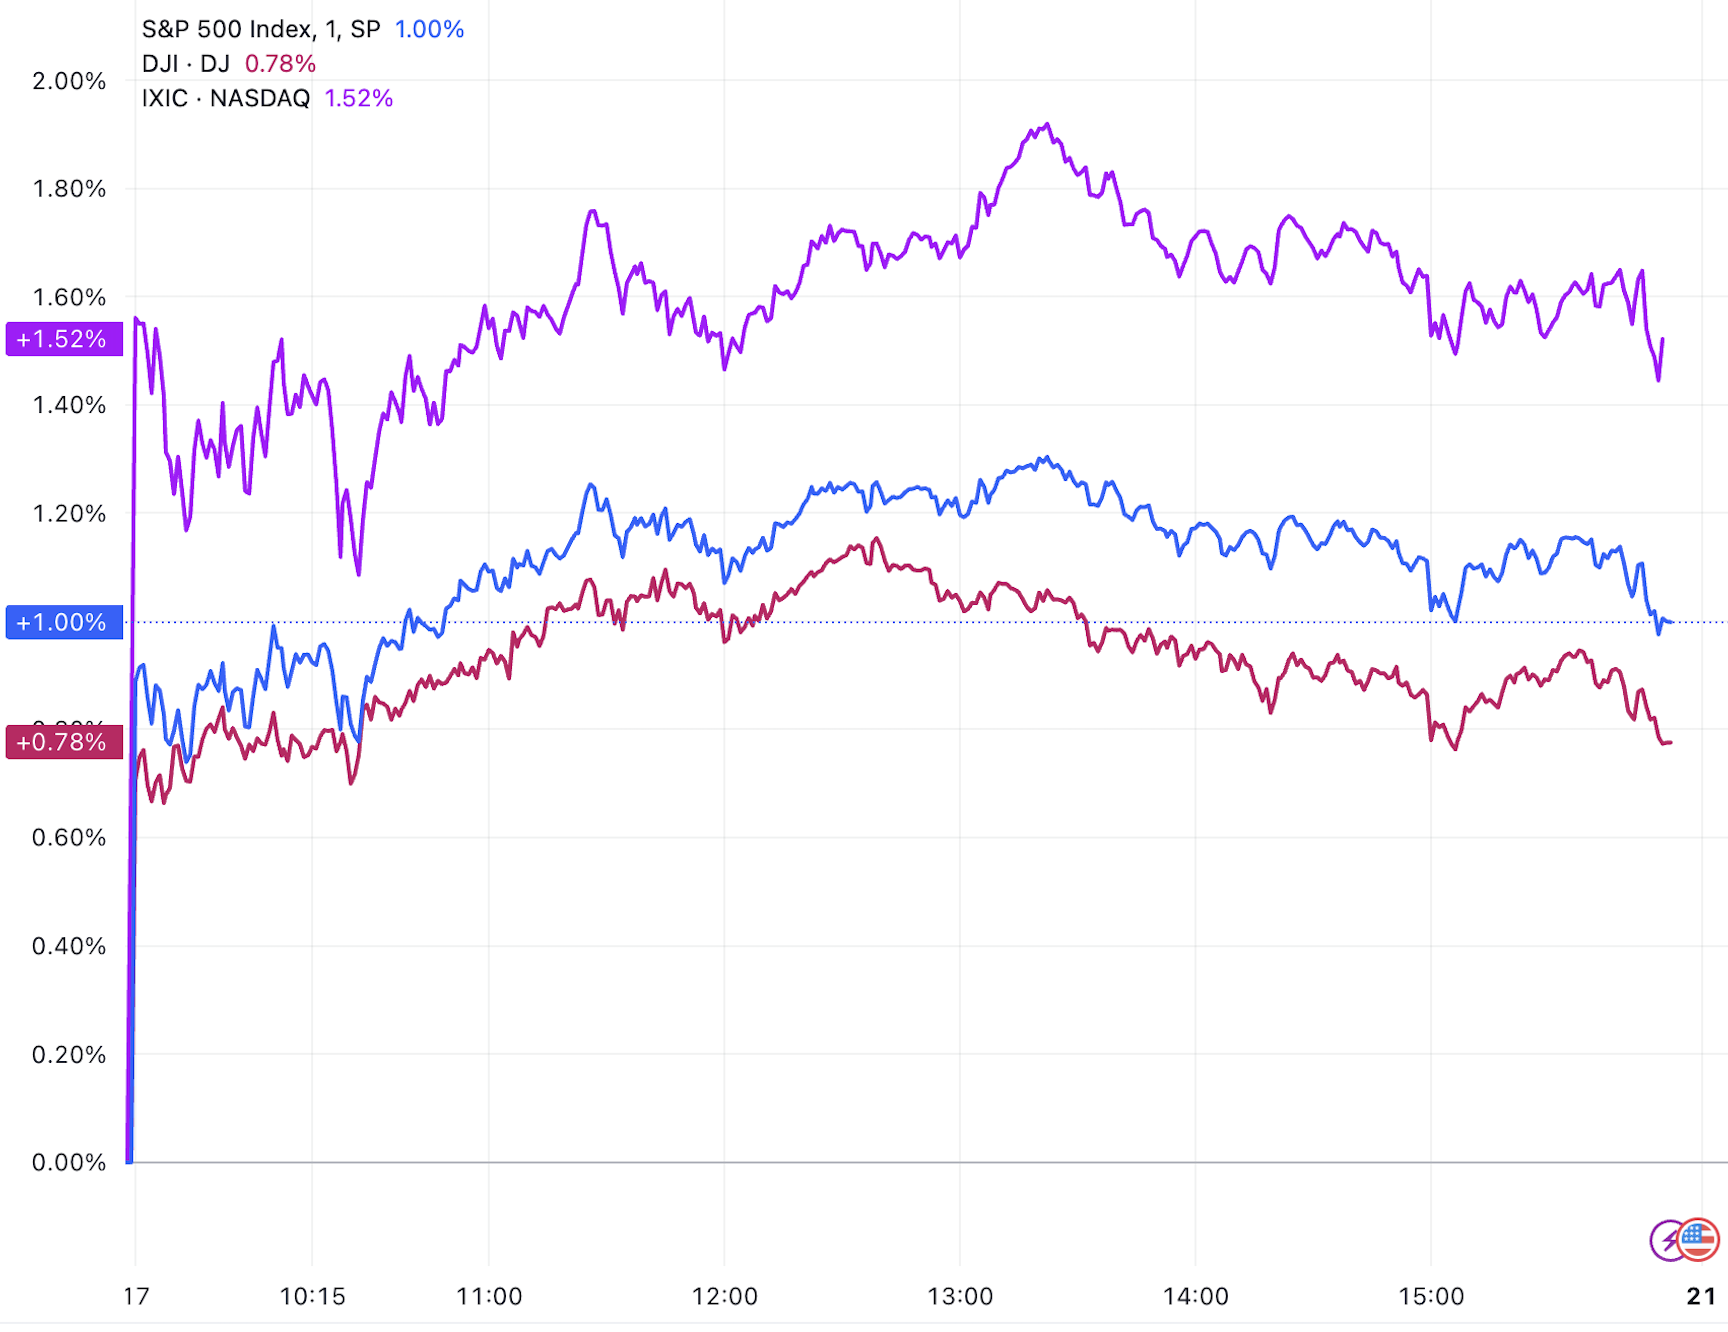Click the purple lightning bolt event icon
This screenshot has width=1728, height=1332.
1667,1241
